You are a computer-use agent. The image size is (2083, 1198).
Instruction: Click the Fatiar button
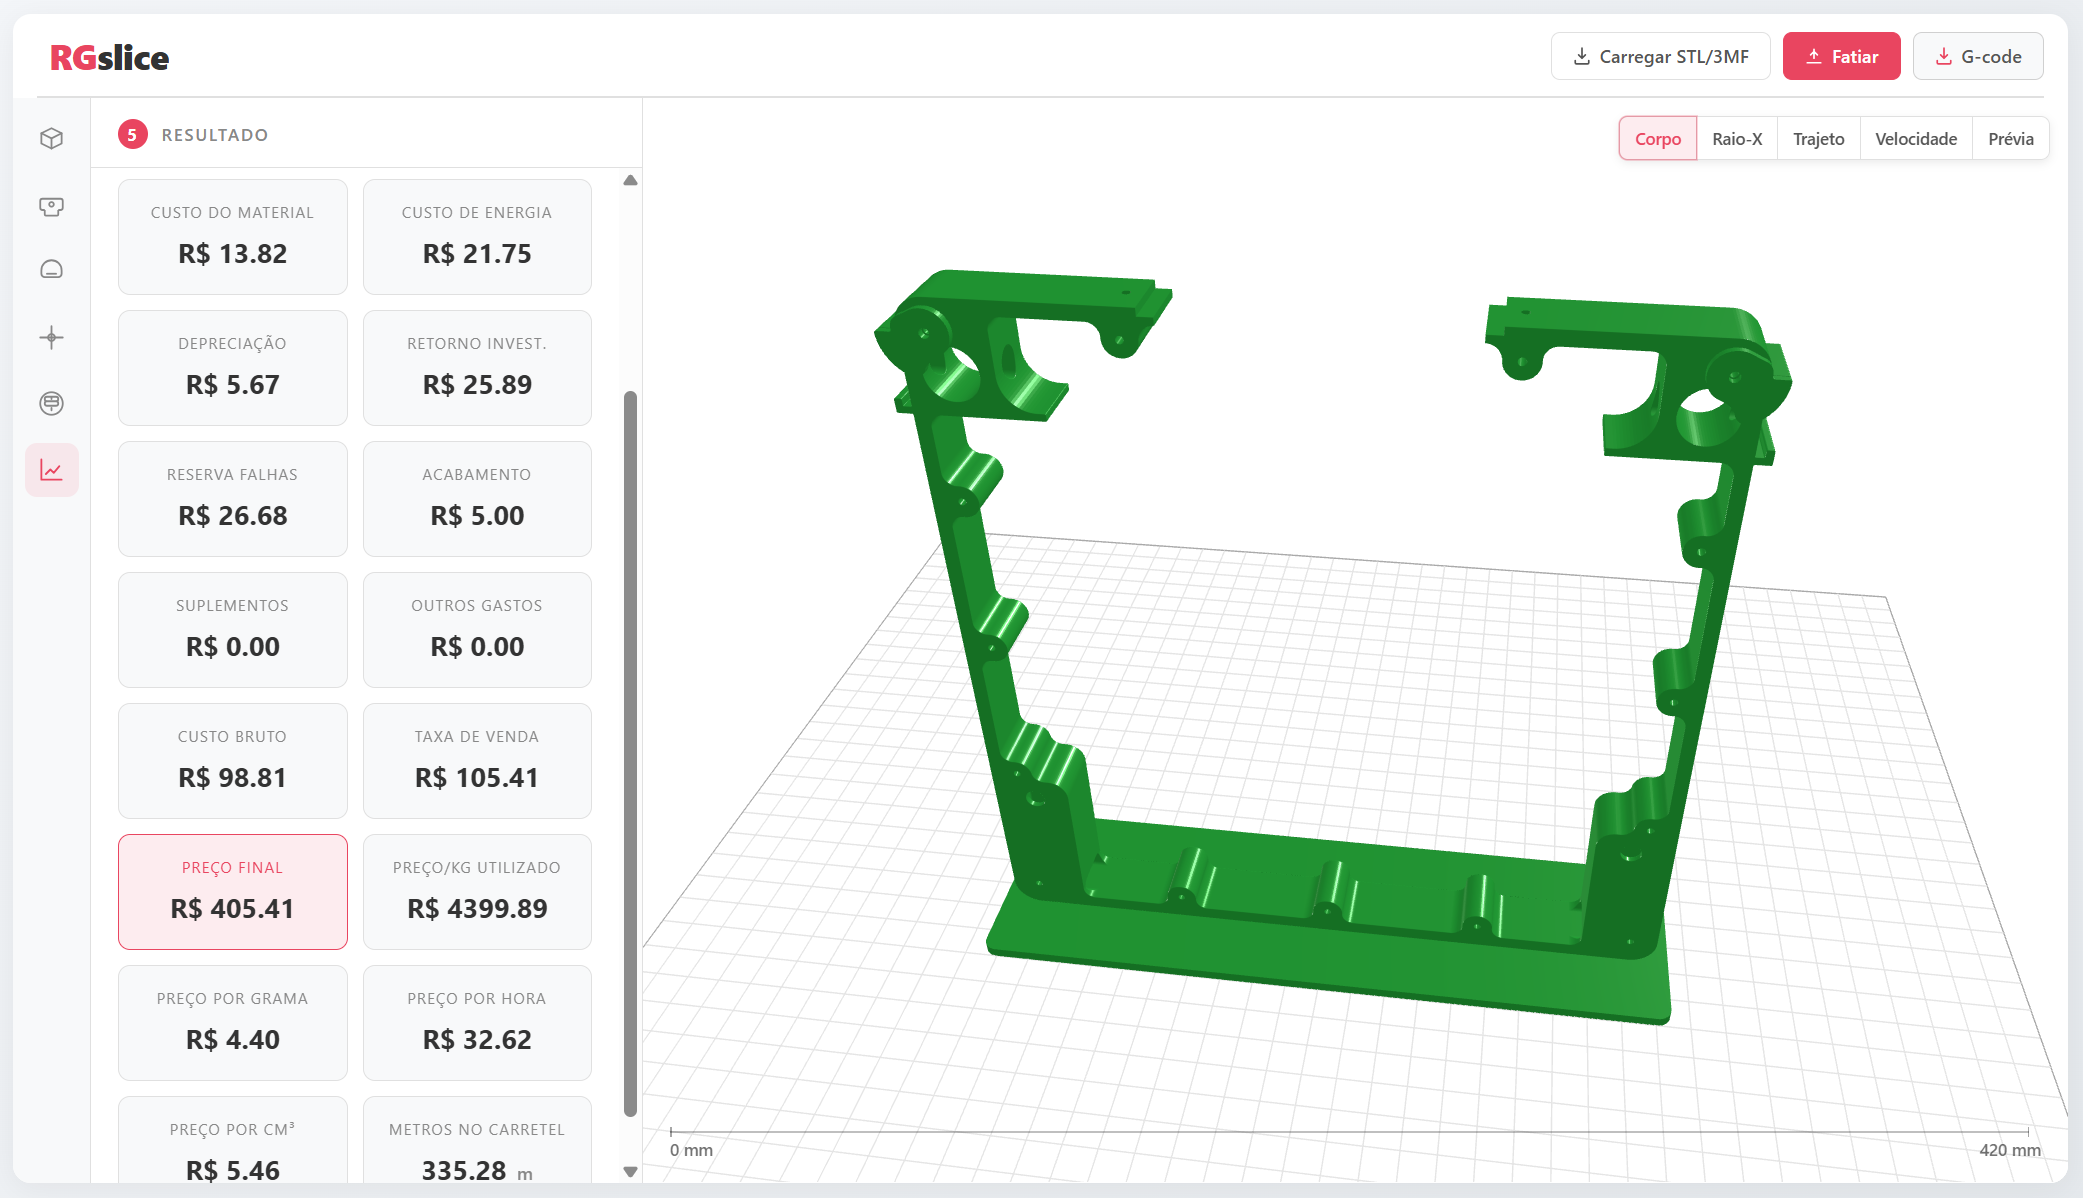(x=1841, y=56)
